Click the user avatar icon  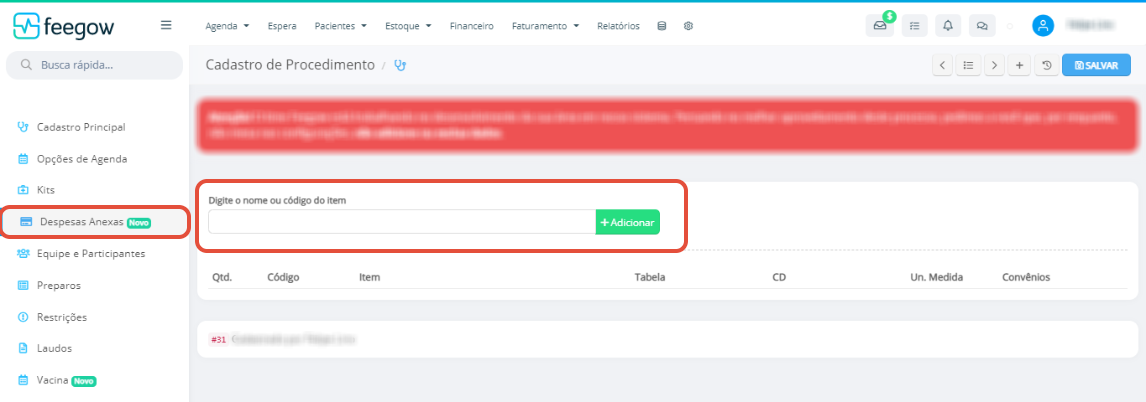(1043, 26)
